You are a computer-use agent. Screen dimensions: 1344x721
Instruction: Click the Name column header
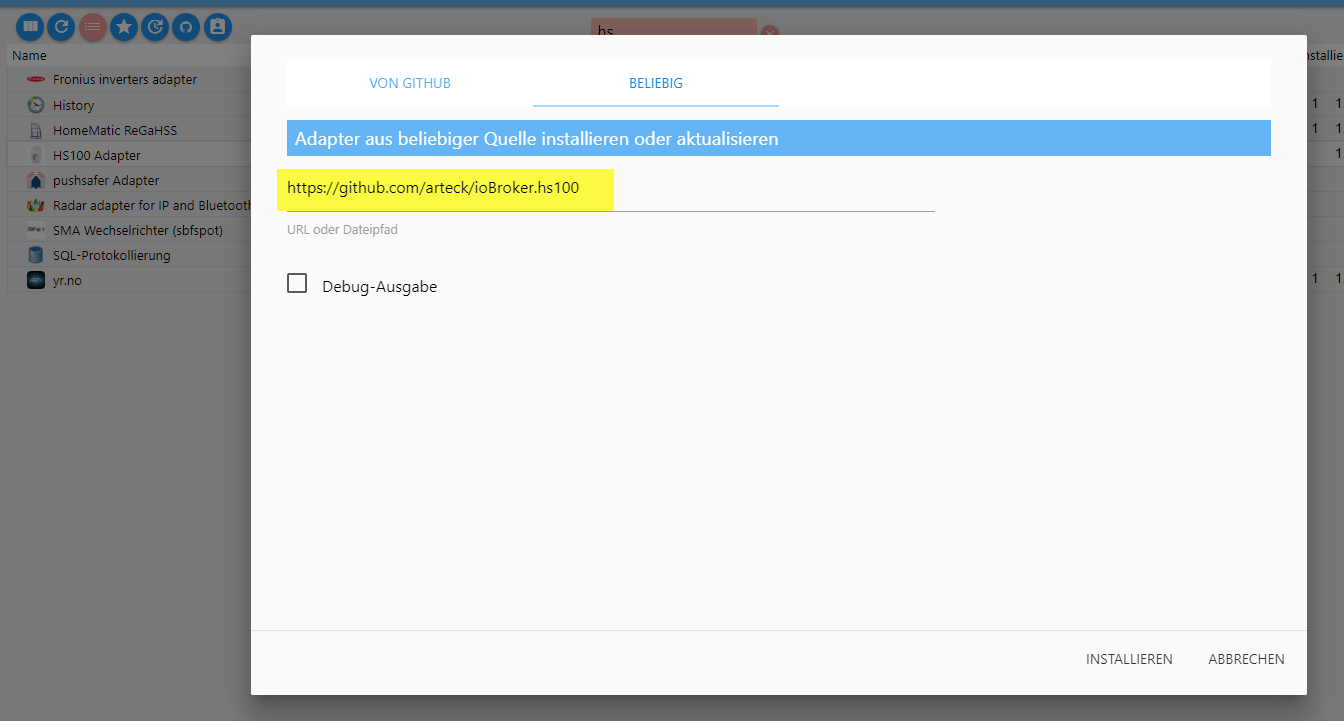(30, 56)
